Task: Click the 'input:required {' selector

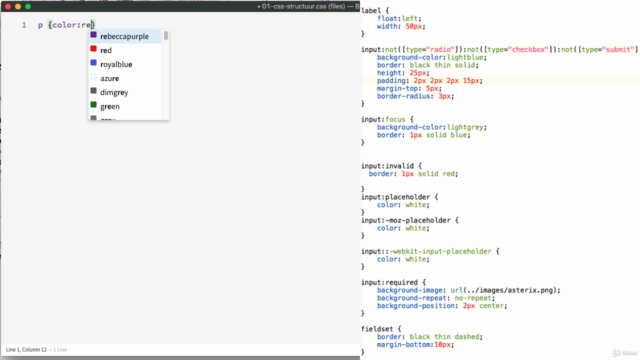Action: (393, 282)
